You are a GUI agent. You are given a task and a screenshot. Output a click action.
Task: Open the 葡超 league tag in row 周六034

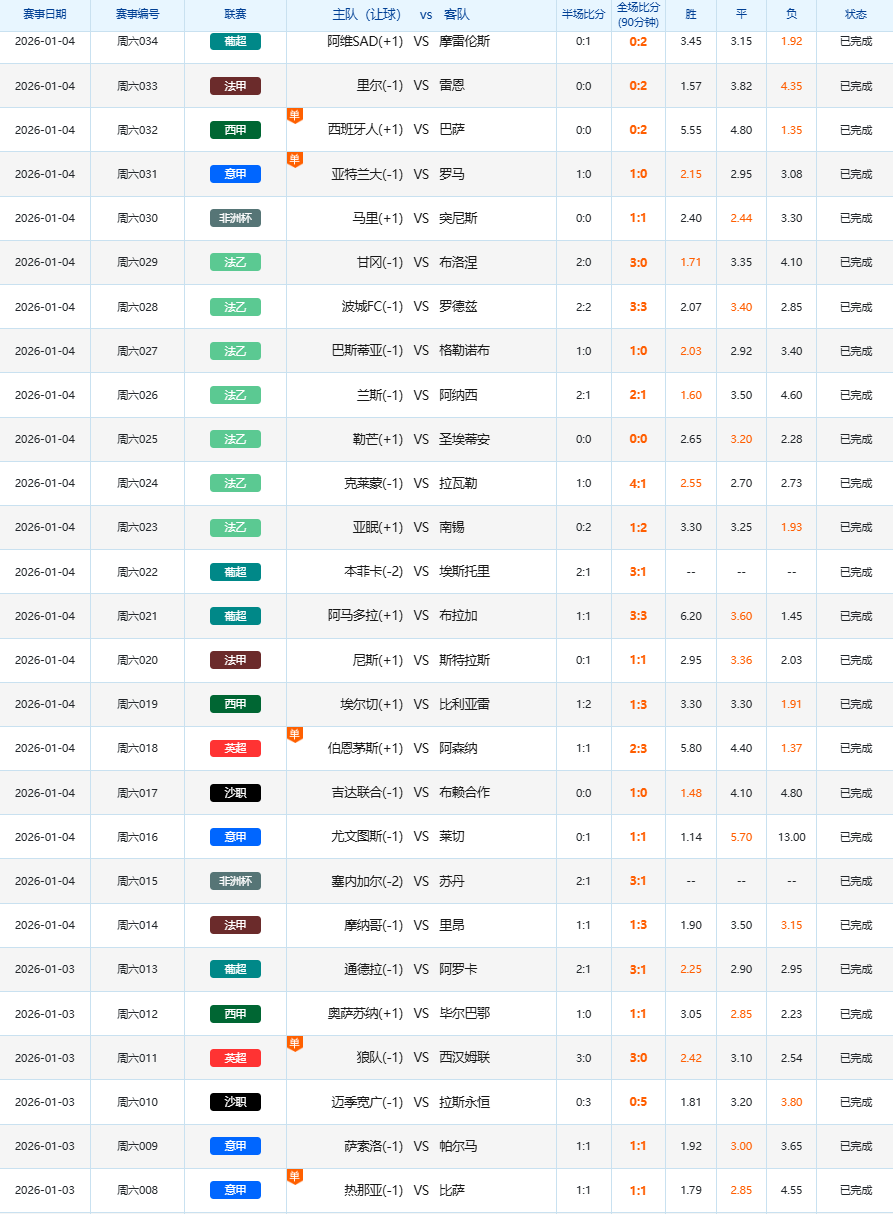coord(235,42)
